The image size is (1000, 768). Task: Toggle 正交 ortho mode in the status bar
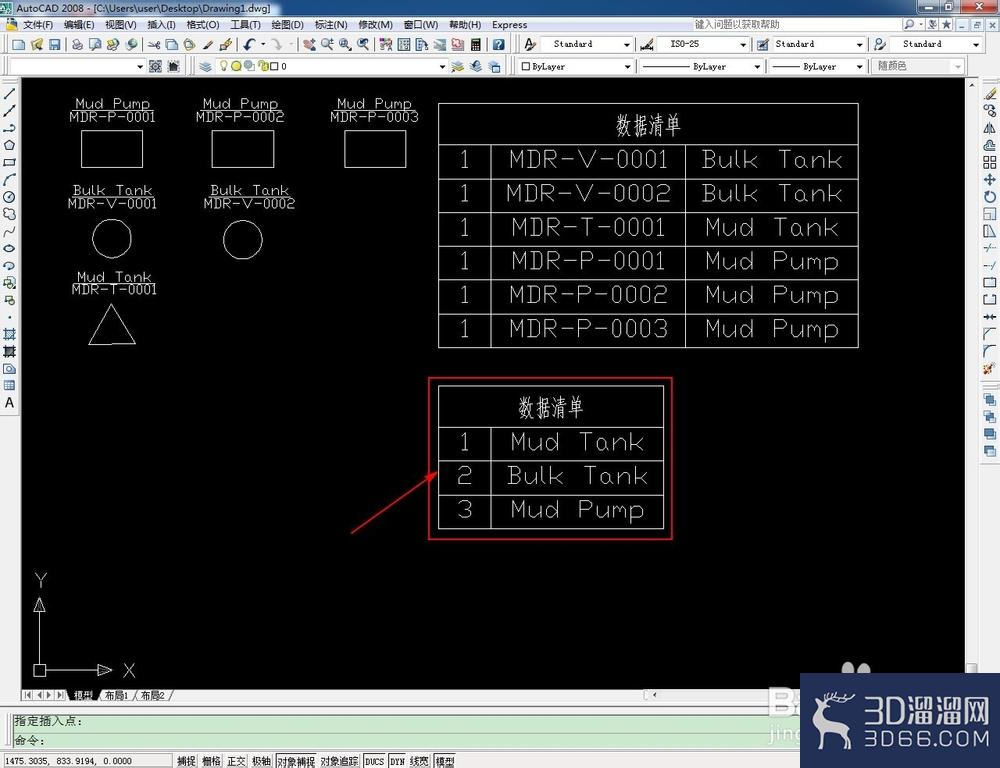[x=236, y=761]
